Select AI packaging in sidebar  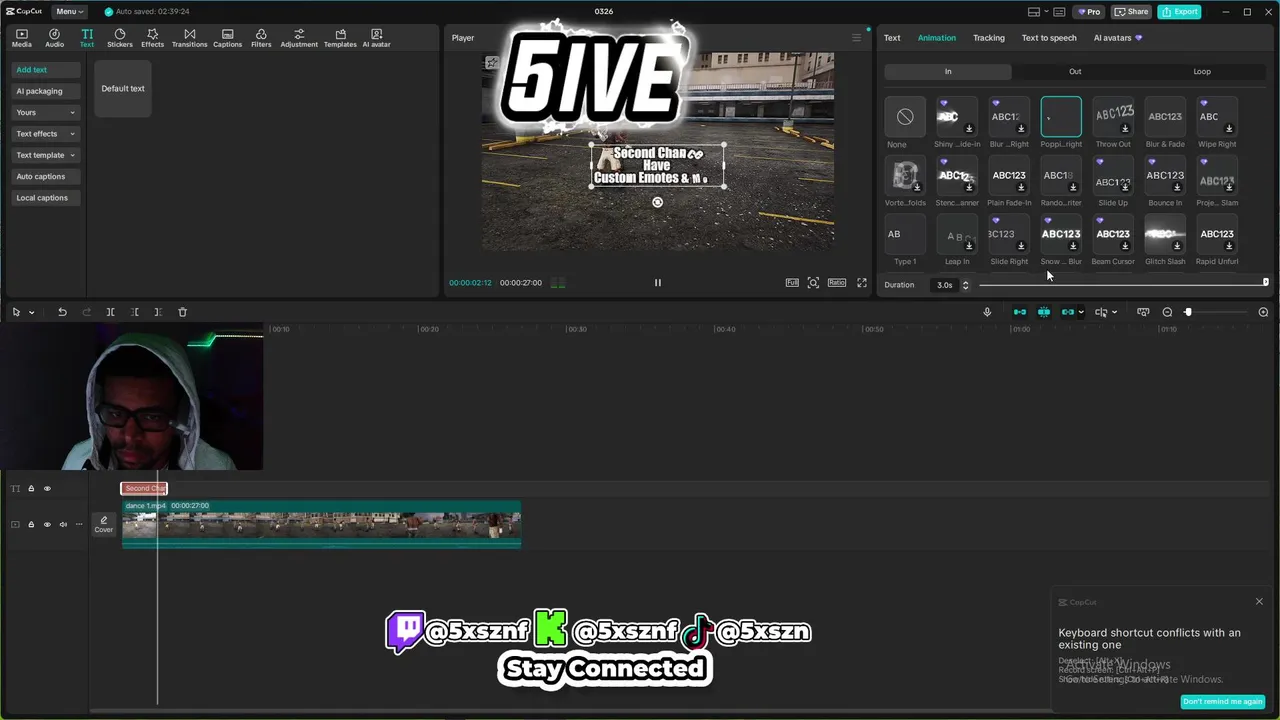(46, 91)
